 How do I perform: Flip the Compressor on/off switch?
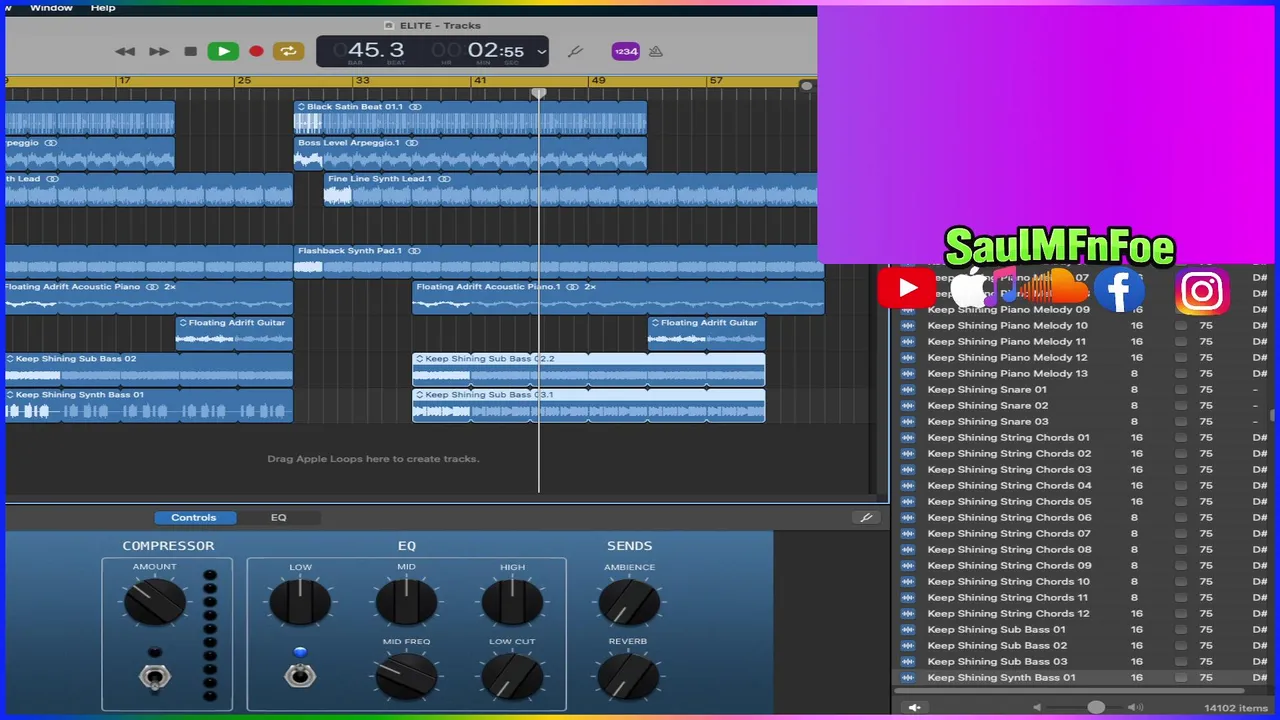pyautogui.click(x=154, y=677)
